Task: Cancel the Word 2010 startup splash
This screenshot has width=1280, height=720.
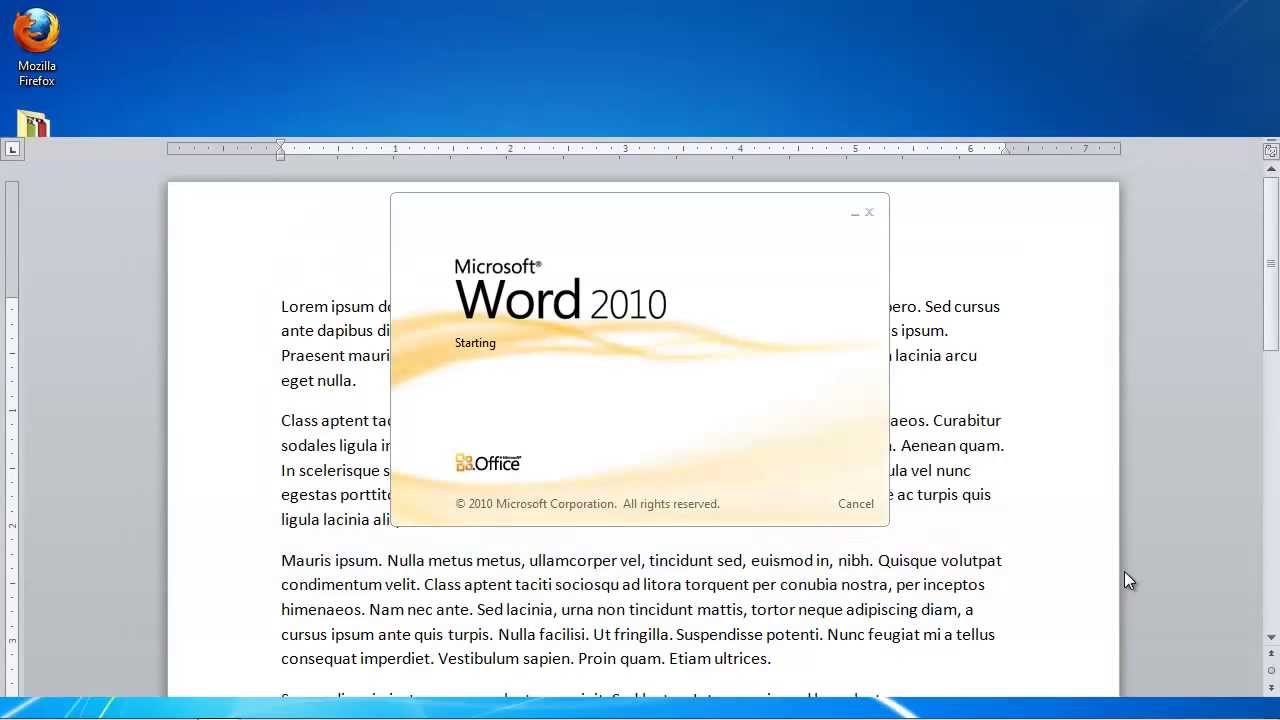Action: [x=856, y=504]
